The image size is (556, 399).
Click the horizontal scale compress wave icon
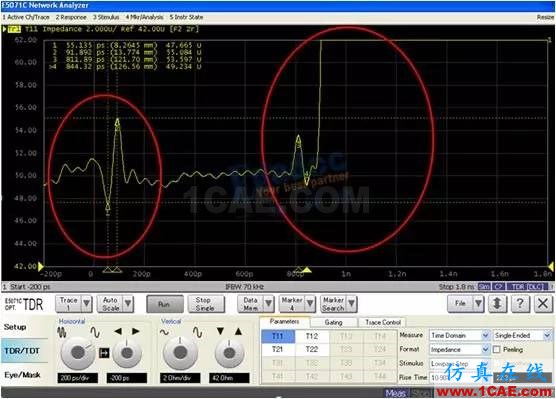click(62, 332)
